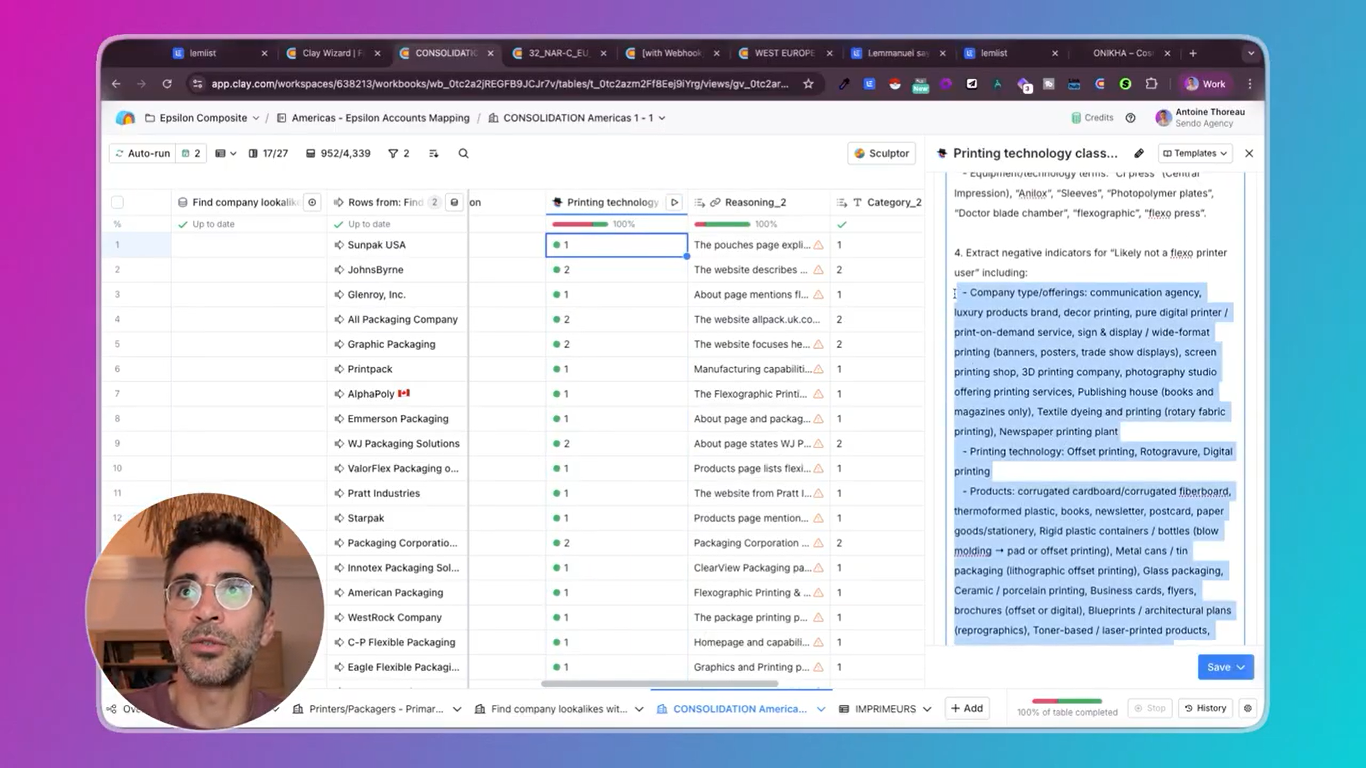Click the Sculptor button

point(881,154)
